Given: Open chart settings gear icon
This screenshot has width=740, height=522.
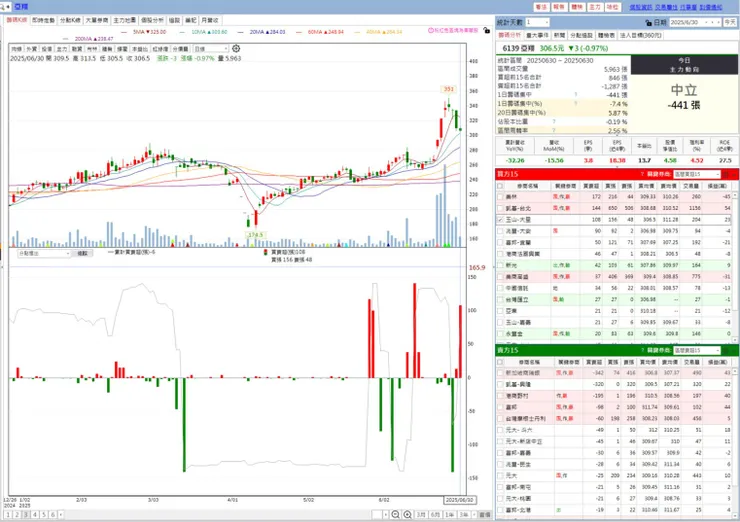Looking at the screenshot, I should (236, 49).
